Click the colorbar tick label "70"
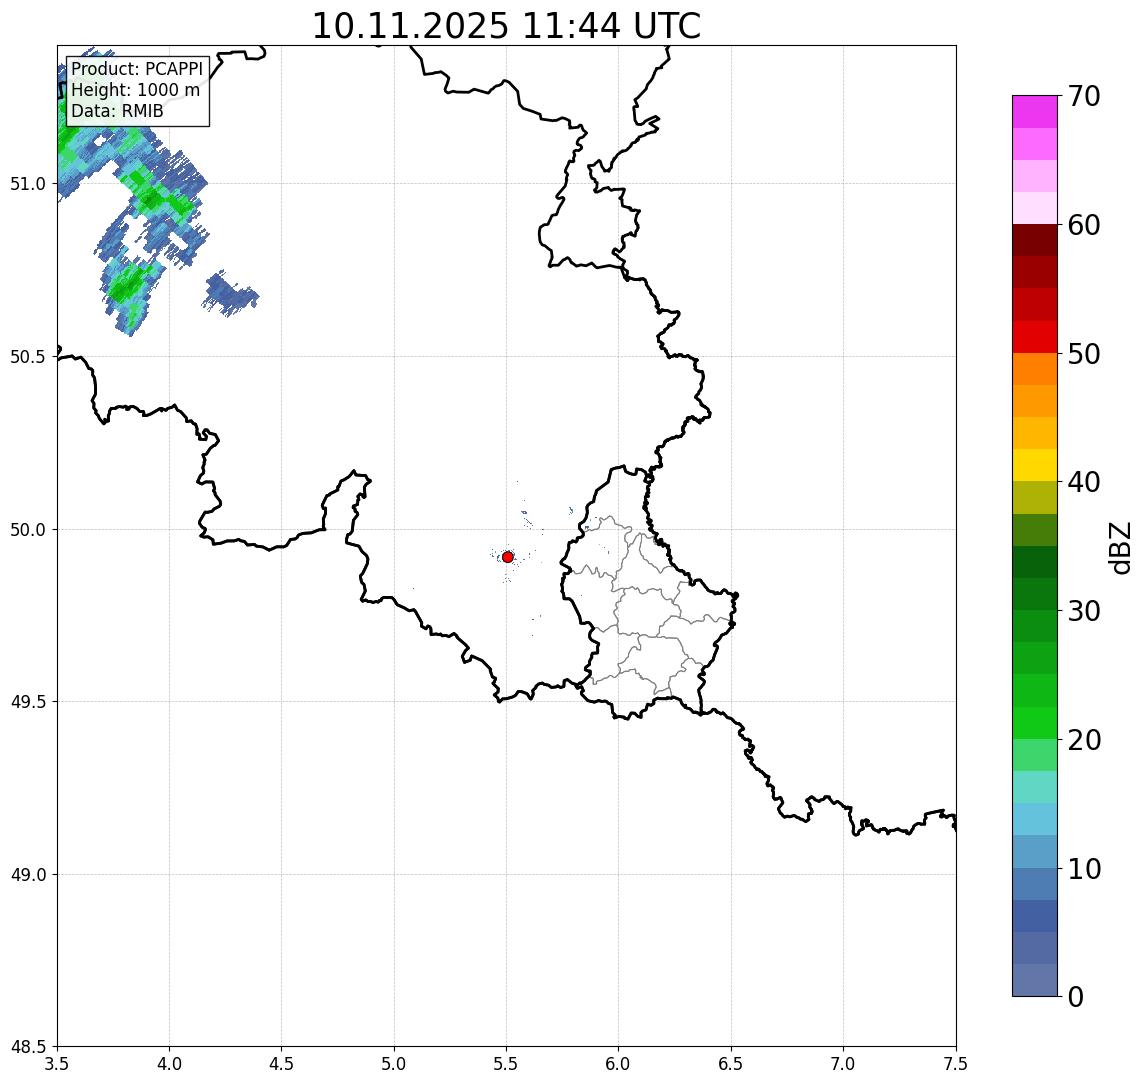Image resolution: width=1145 pixels, height=1084 pixels. (1084, 96)
